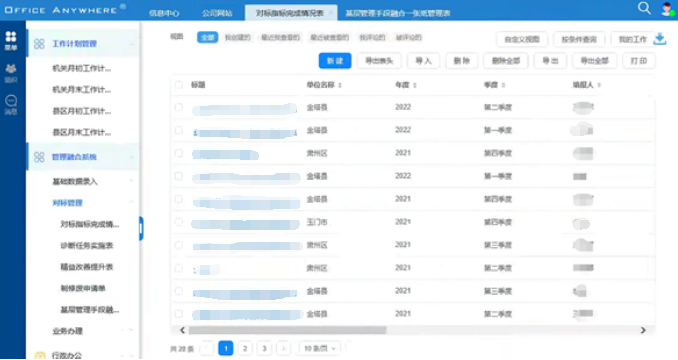
Task: Switch to the 基层管理手段融合一张纸管理表 tab
Action: pyautogui.click(x=397, y=13)
